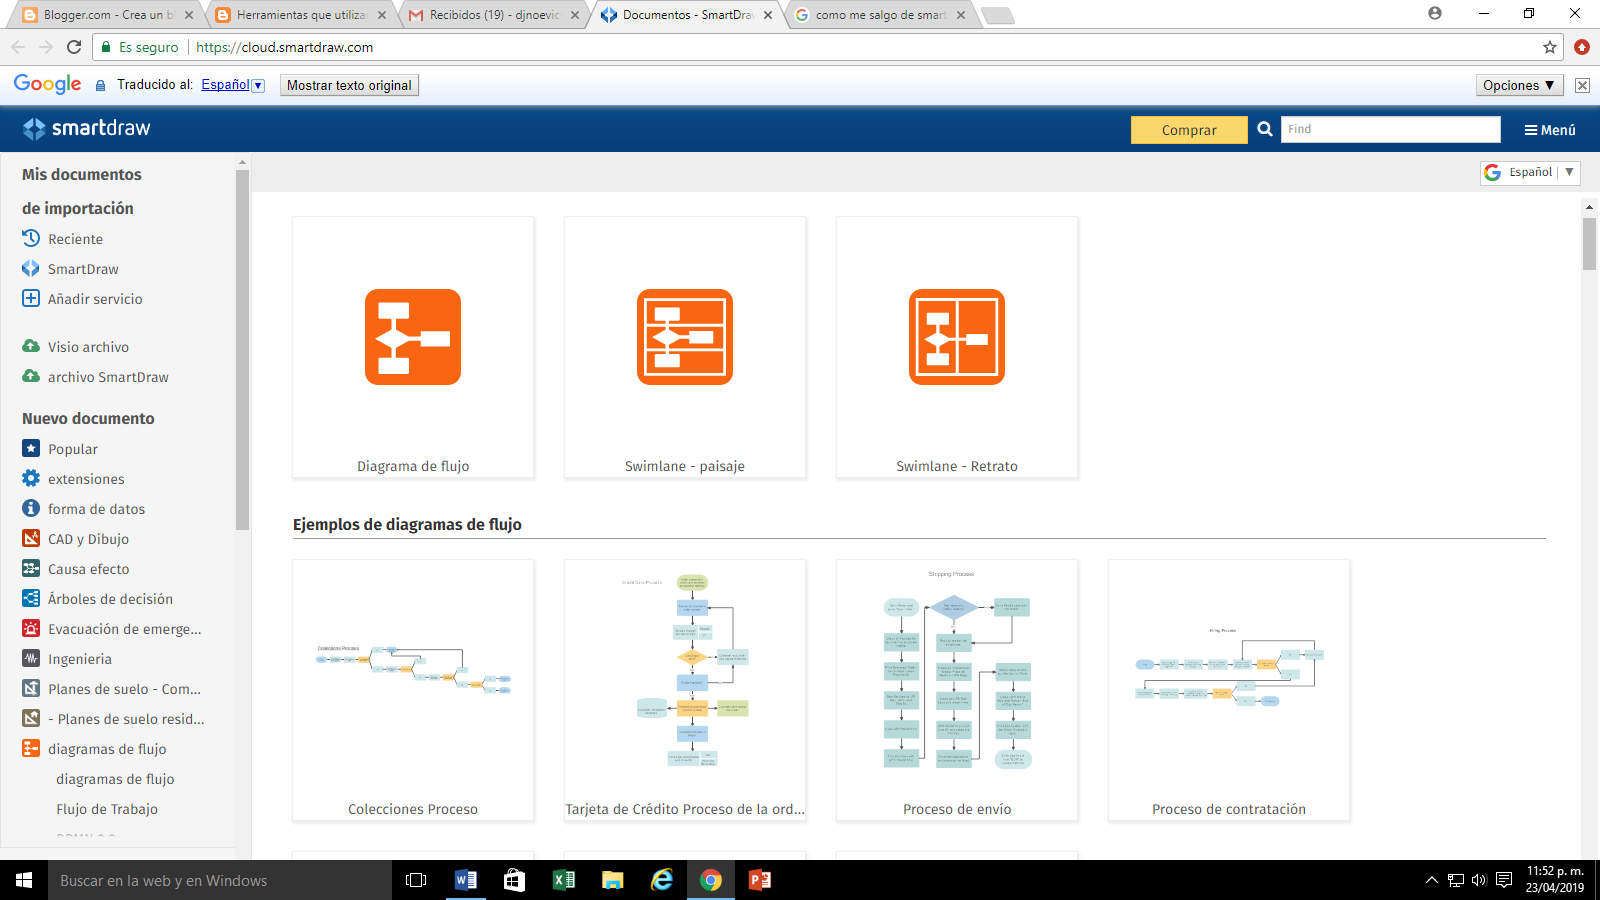Image resolution: width=1600 pixels, height=900 pixels.
Task: Close the Documentos - SmartDraw tab
Action: click(x=768, y=15)
